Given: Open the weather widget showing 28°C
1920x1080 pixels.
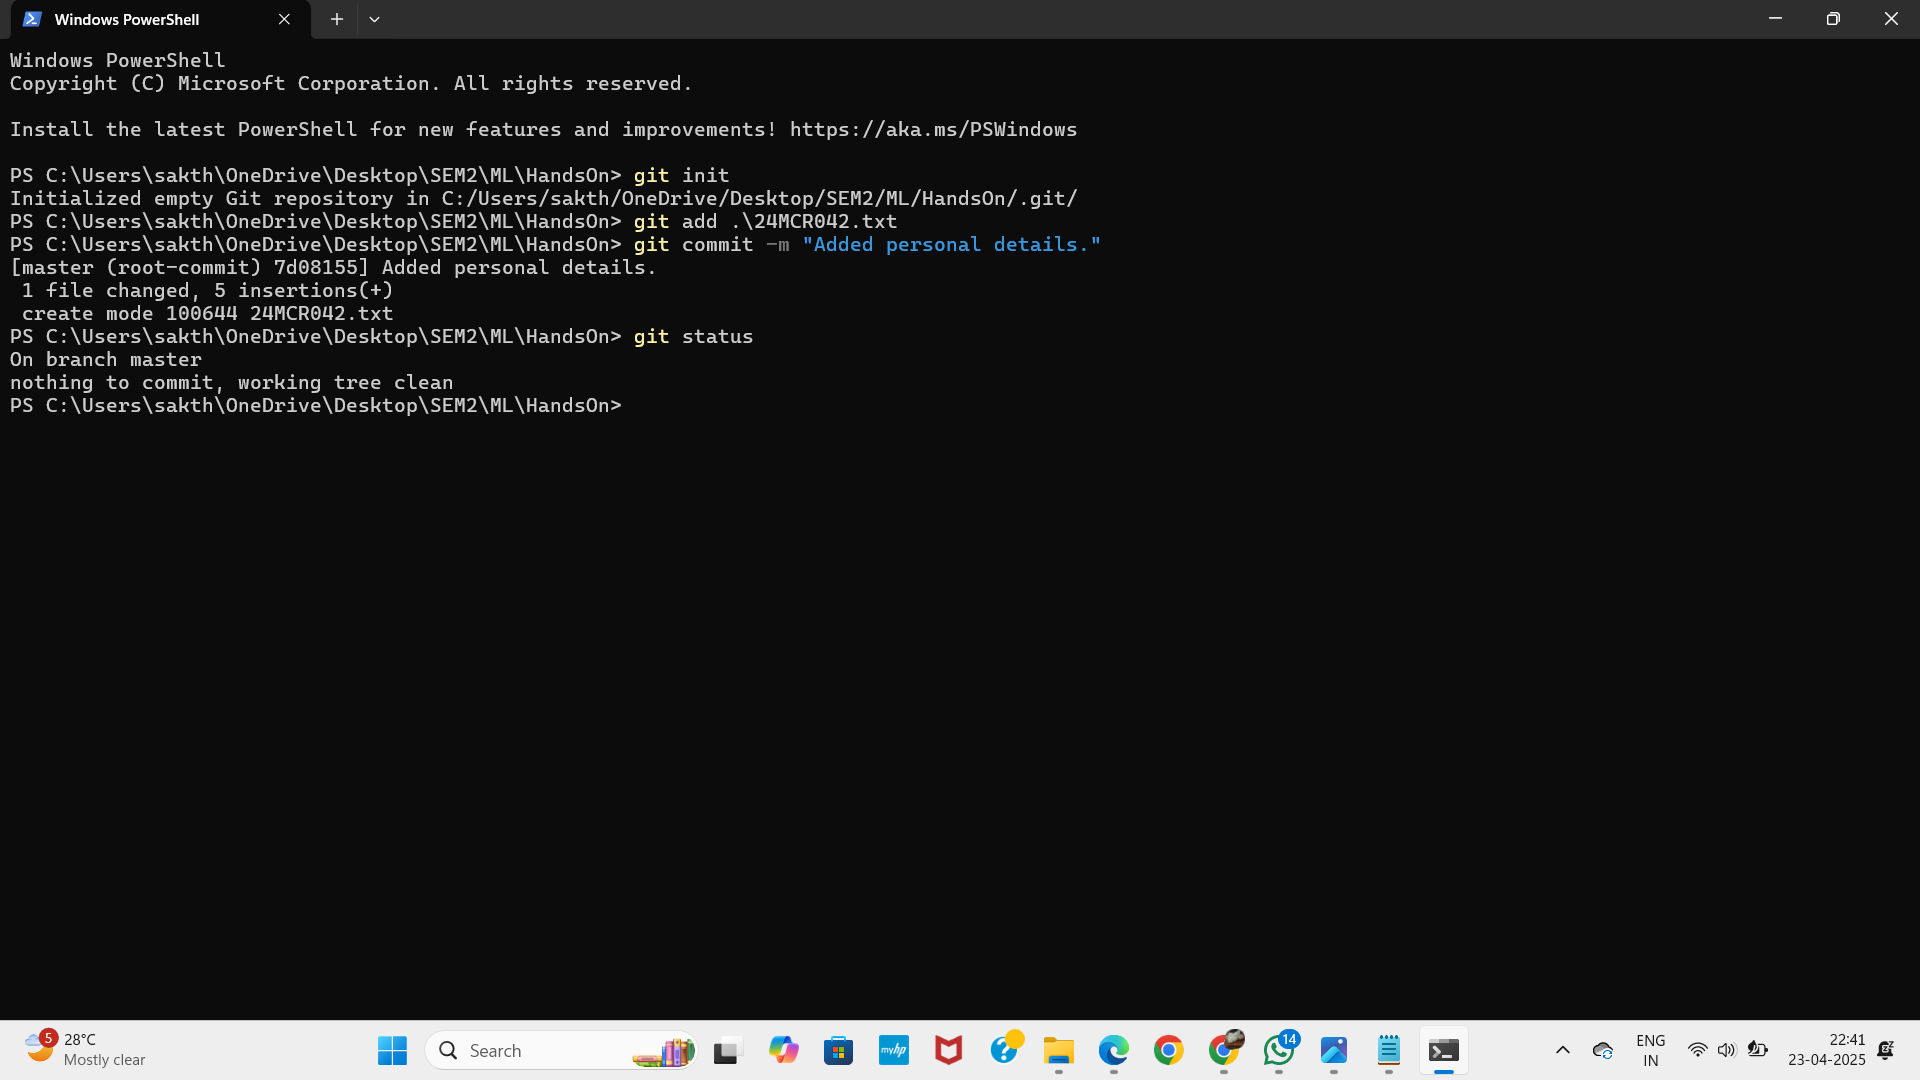Looking at the screenshot, I should [x=86, y=1050].
